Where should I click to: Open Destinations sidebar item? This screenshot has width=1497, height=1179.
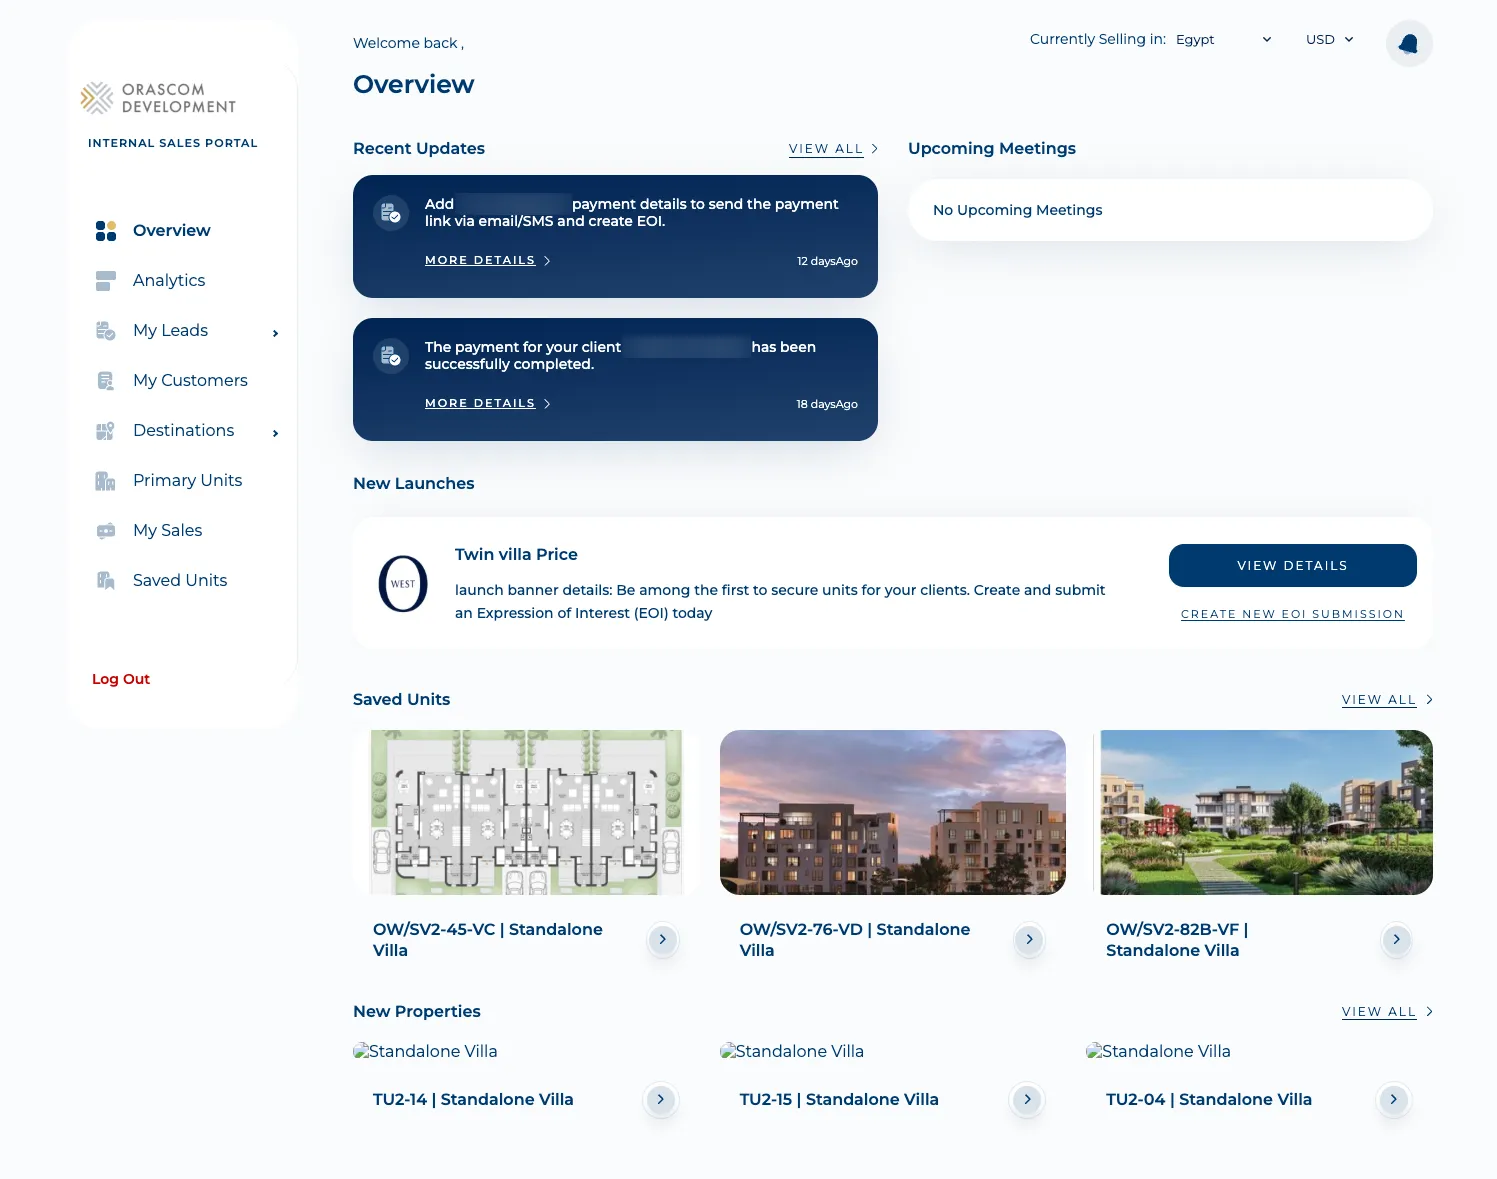pos(184,431)
